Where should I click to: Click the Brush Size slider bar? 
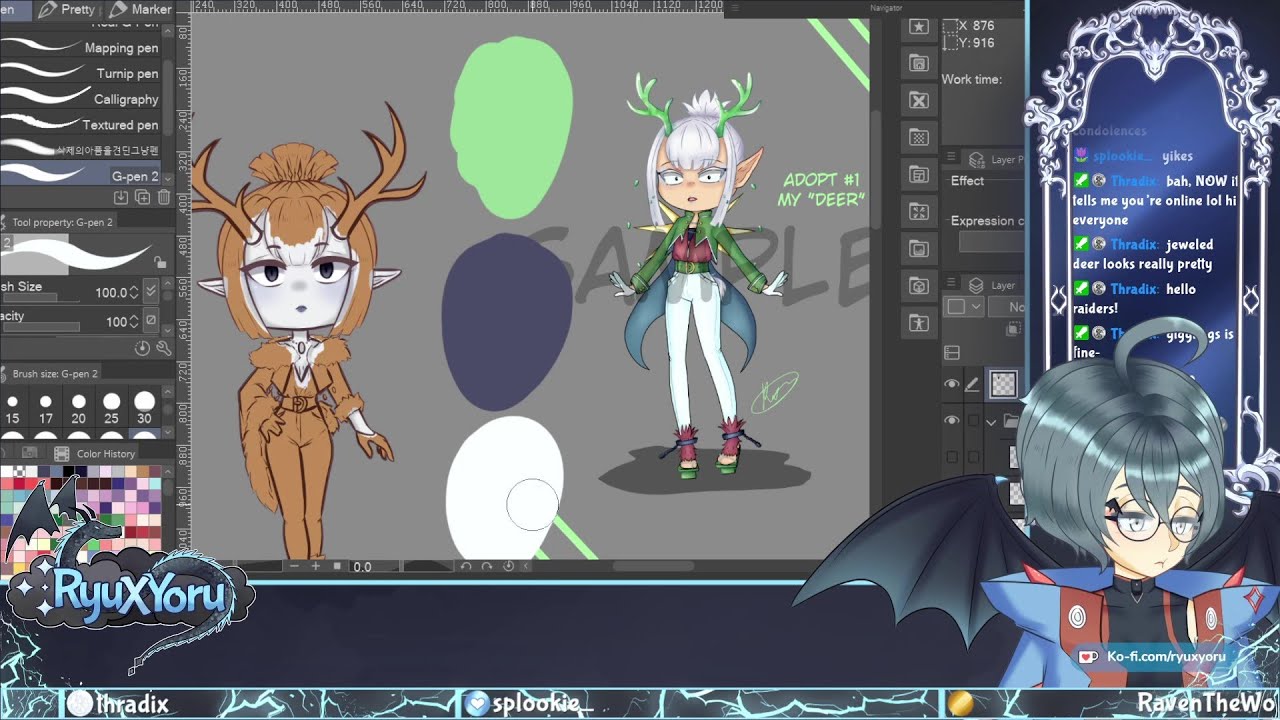click(x=42, y=298)
